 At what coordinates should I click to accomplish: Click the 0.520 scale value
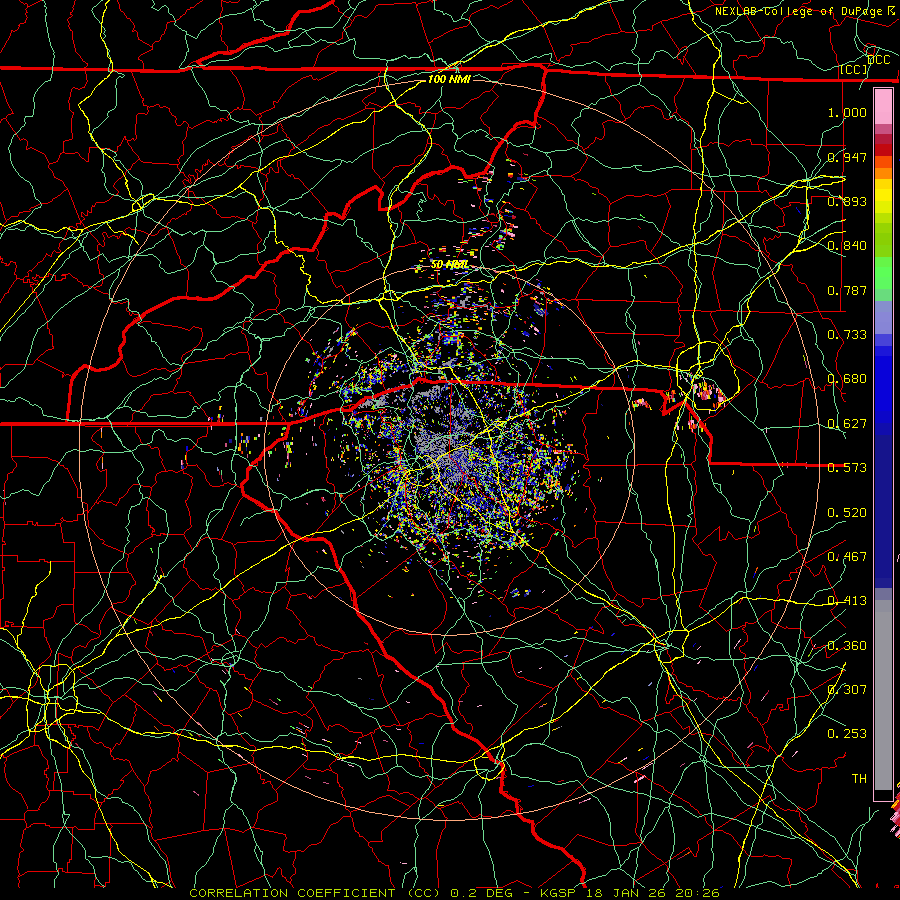(x=847, y=513)
